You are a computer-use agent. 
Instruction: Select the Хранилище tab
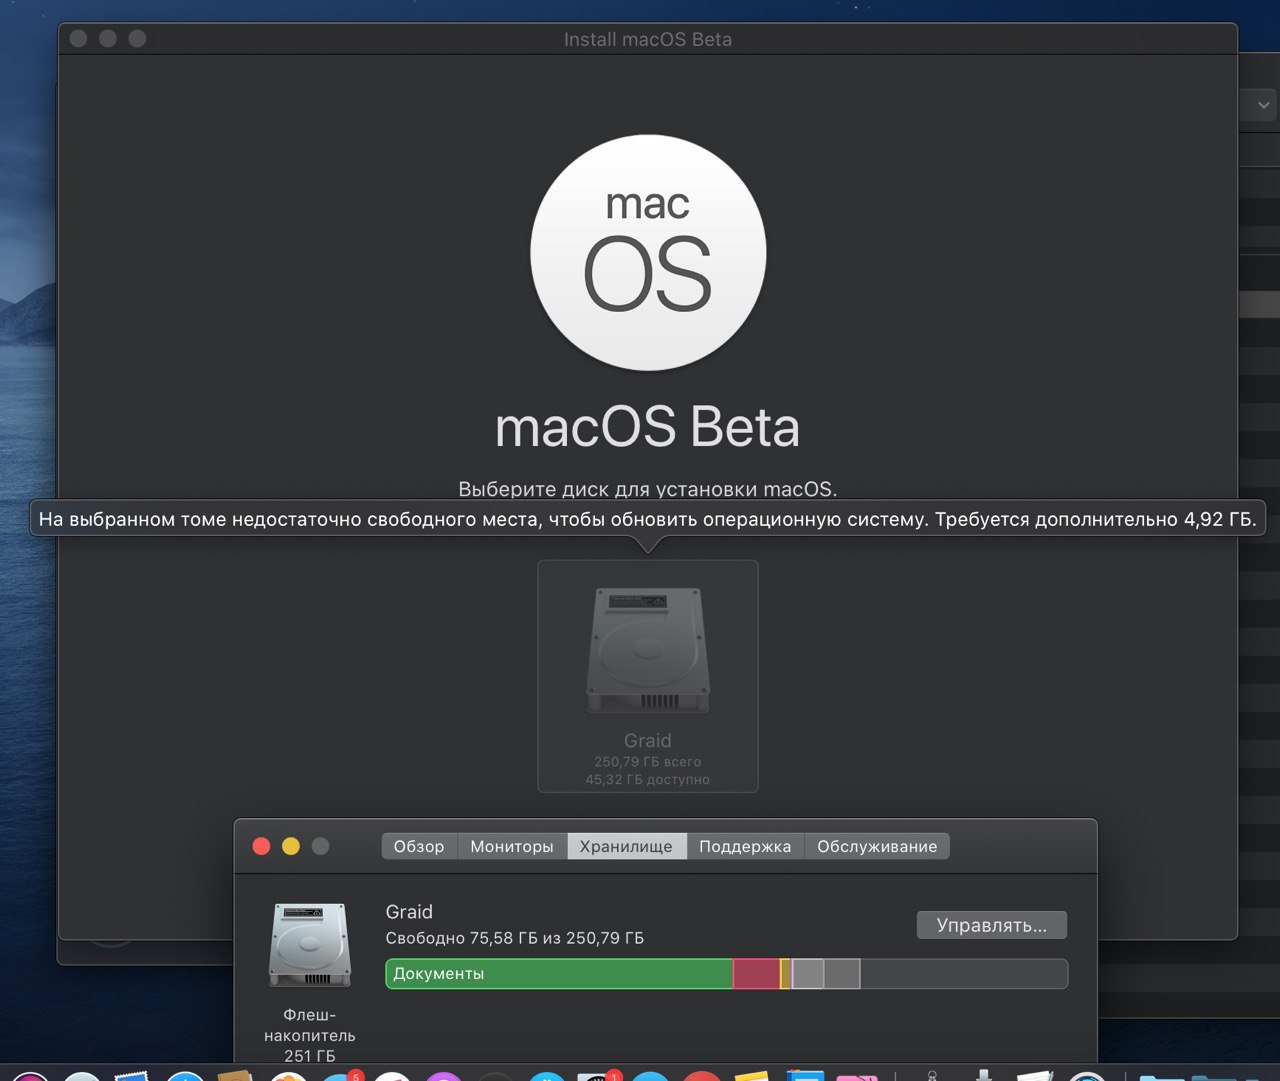[x=627, y=846]
